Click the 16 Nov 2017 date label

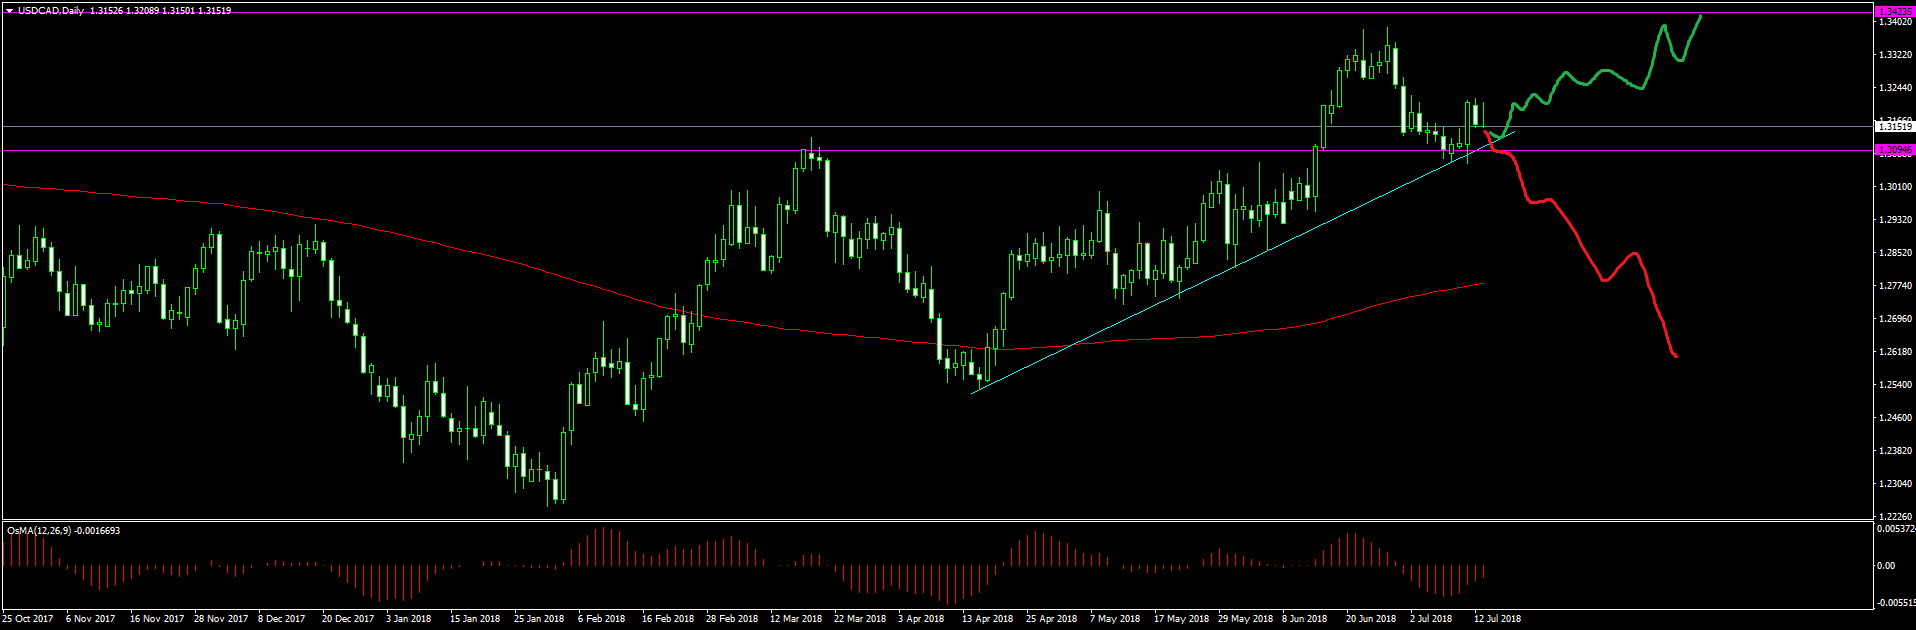[x=157, y=619]
